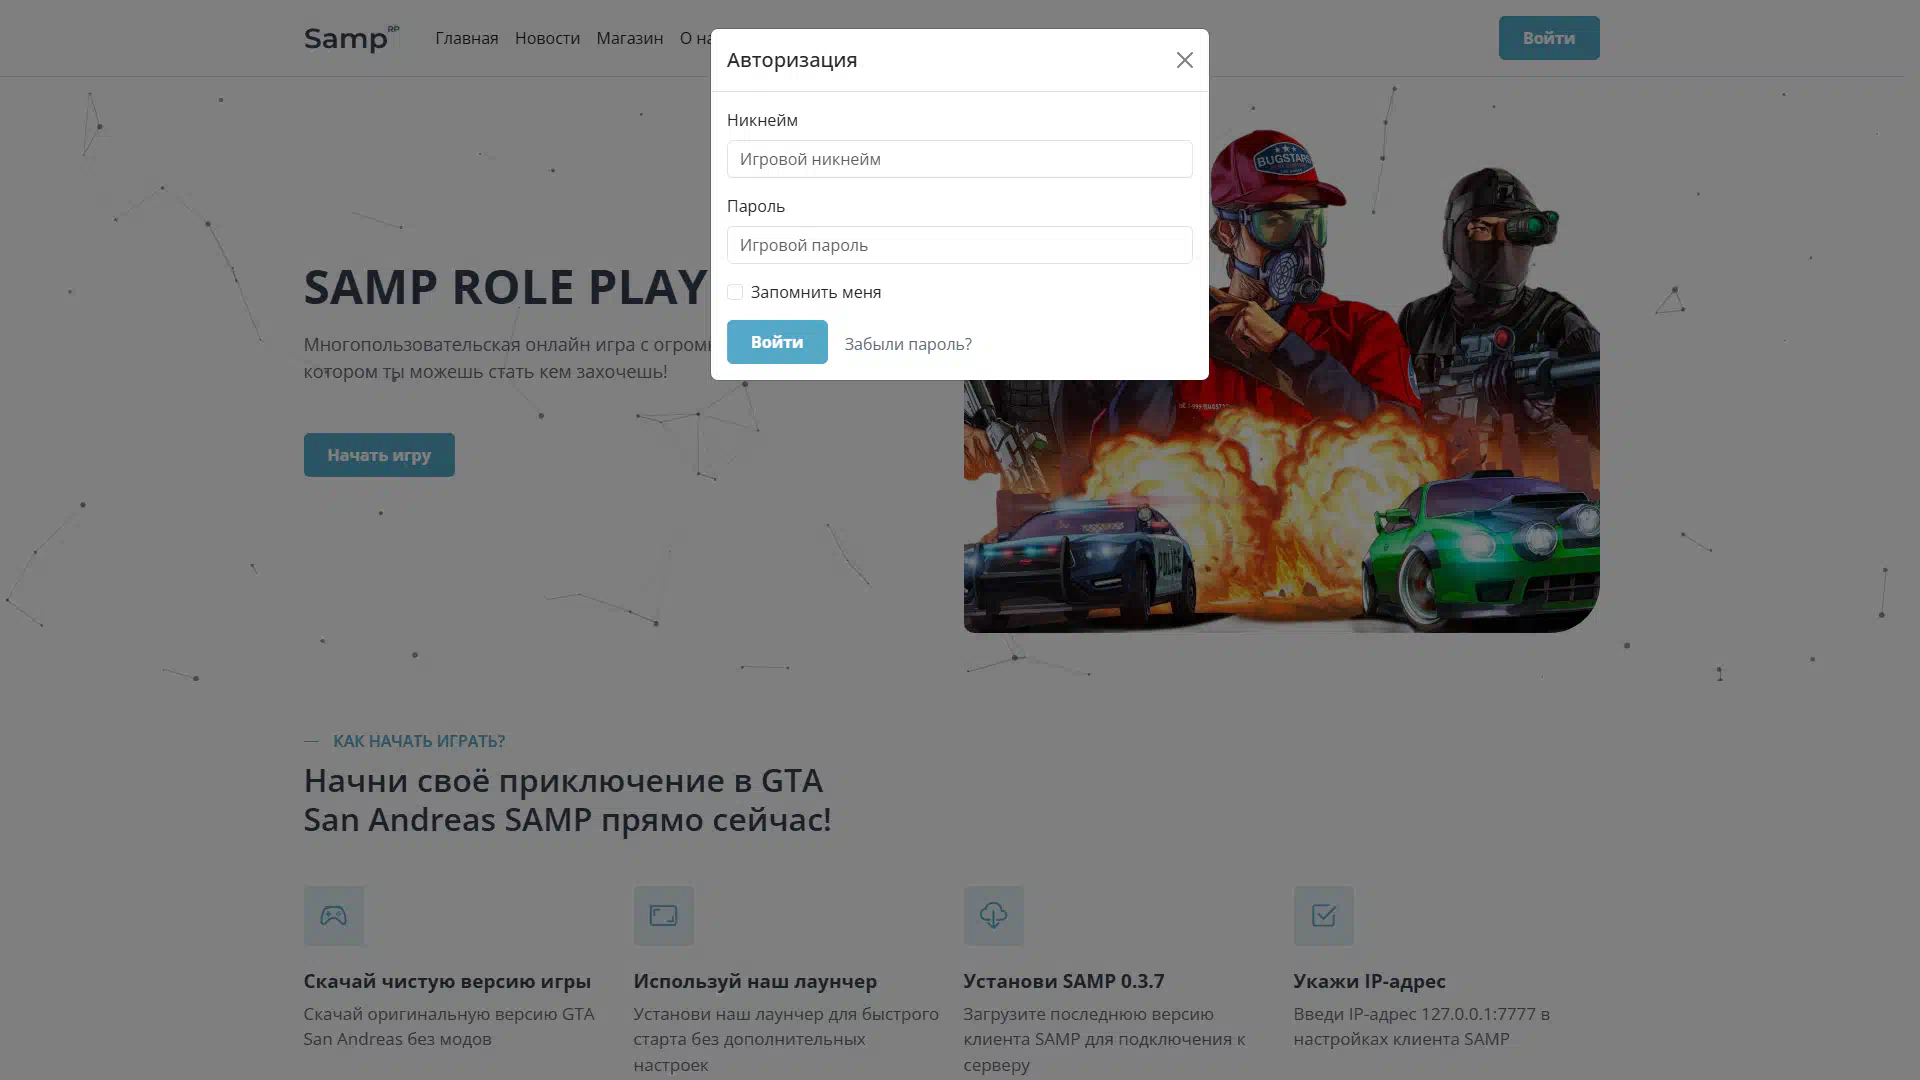Click the cloud download icon
Screen dimensions: 1920x1080
[993, 915]
